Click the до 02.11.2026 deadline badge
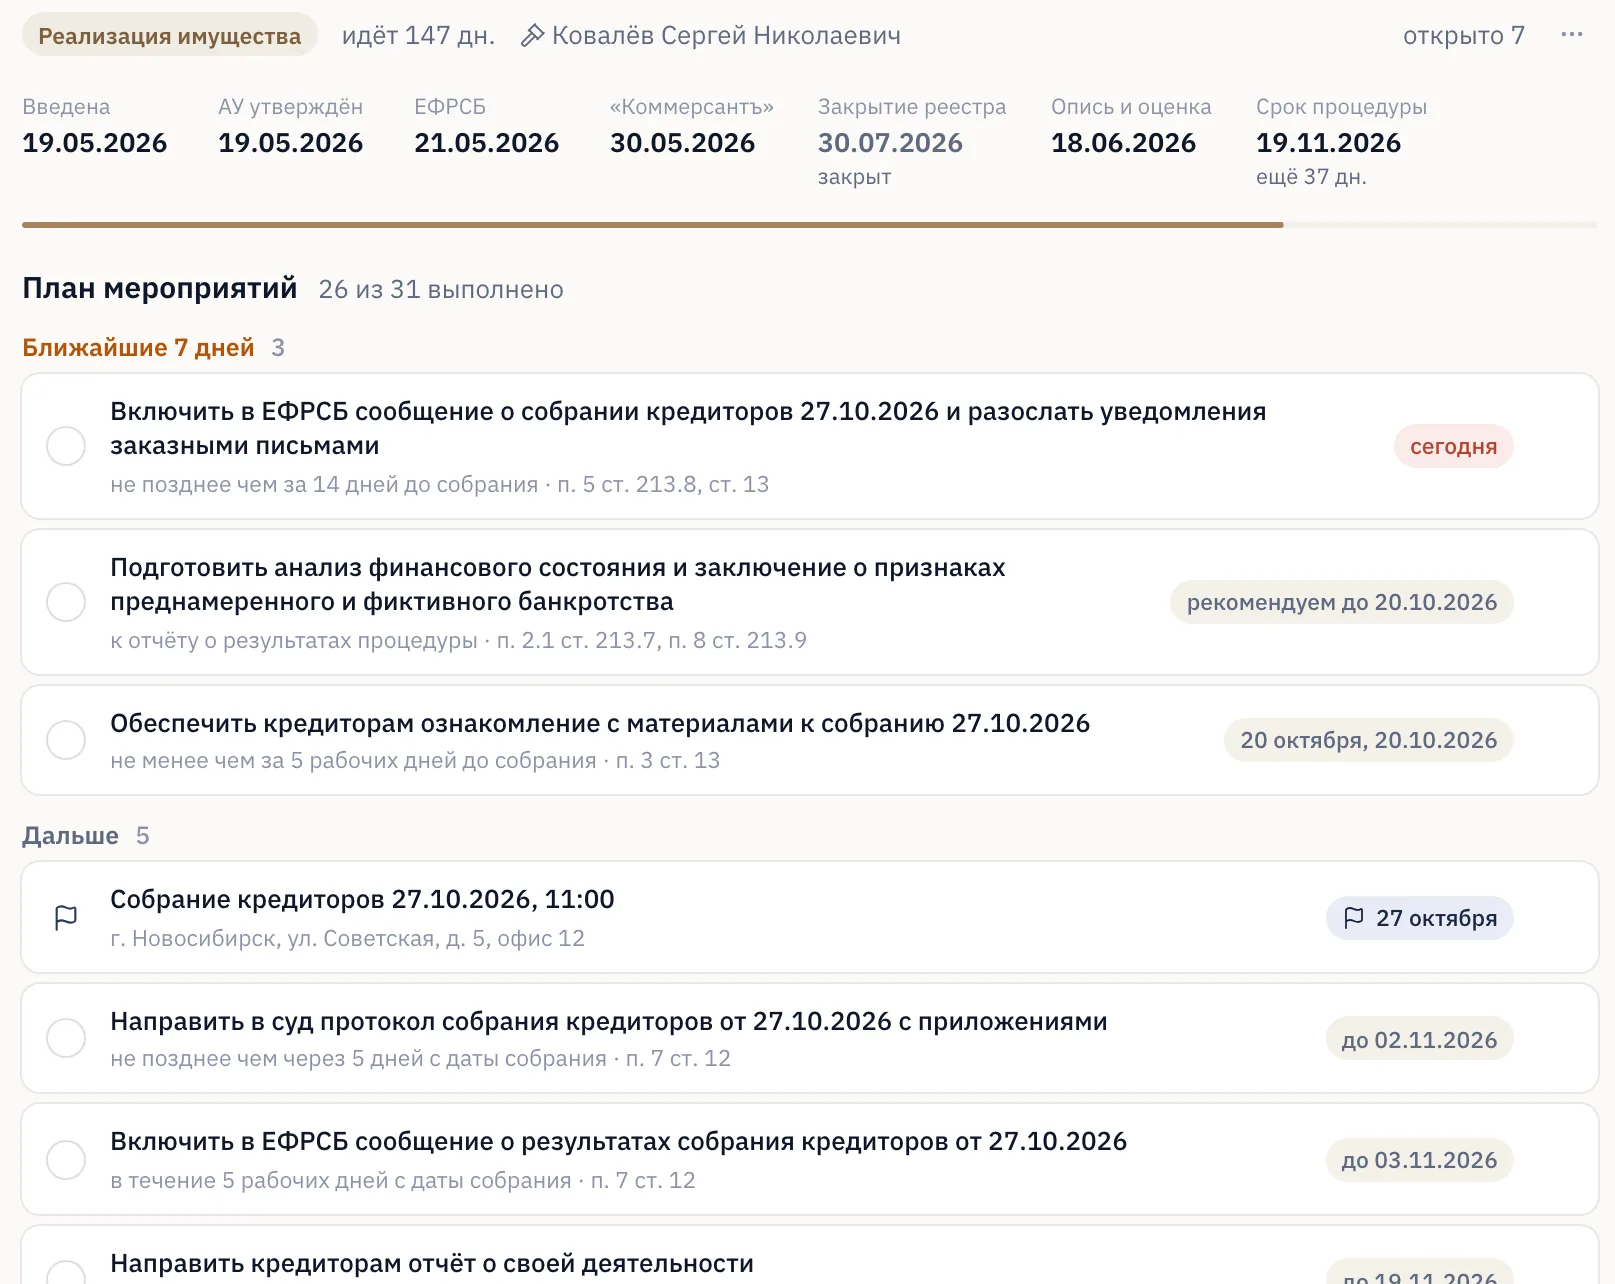1615x1284 pixels. tap(1420, 1040)
